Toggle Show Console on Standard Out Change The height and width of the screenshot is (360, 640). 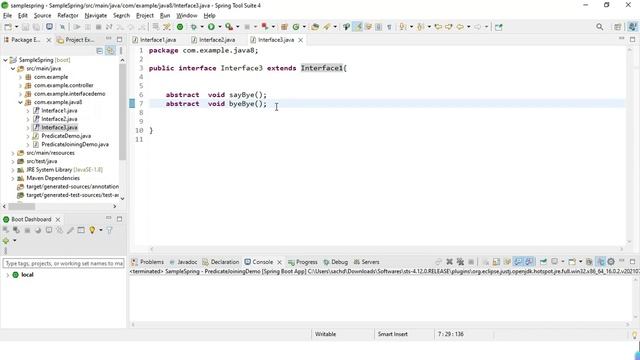coord(518,262)
